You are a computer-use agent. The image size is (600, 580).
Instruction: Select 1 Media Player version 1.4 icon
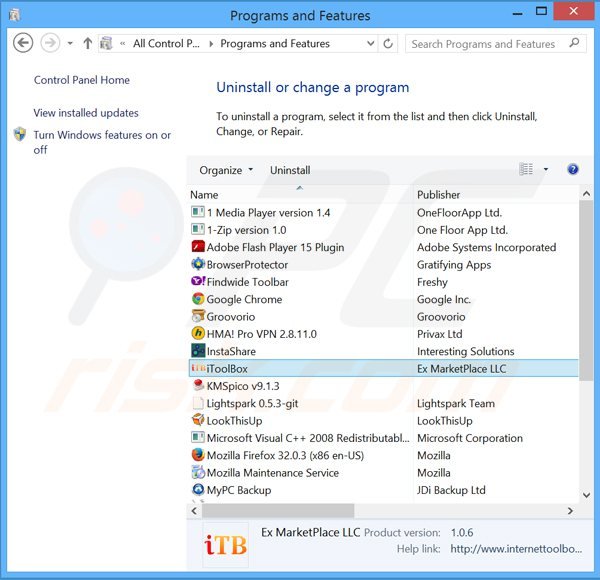[x=198, y=212]
